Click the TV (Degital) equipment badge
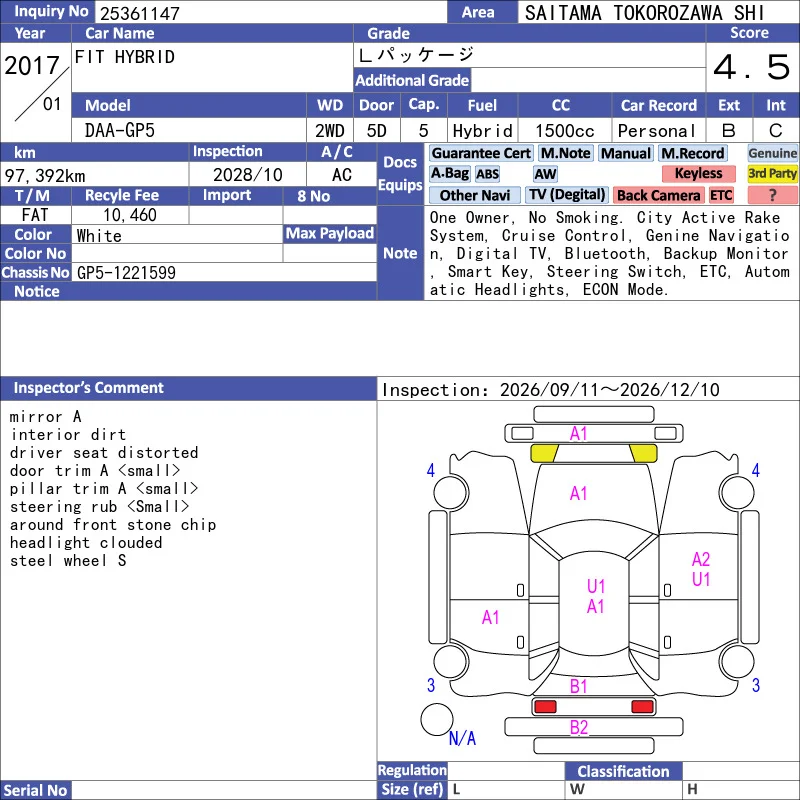 tap(567, 195)
